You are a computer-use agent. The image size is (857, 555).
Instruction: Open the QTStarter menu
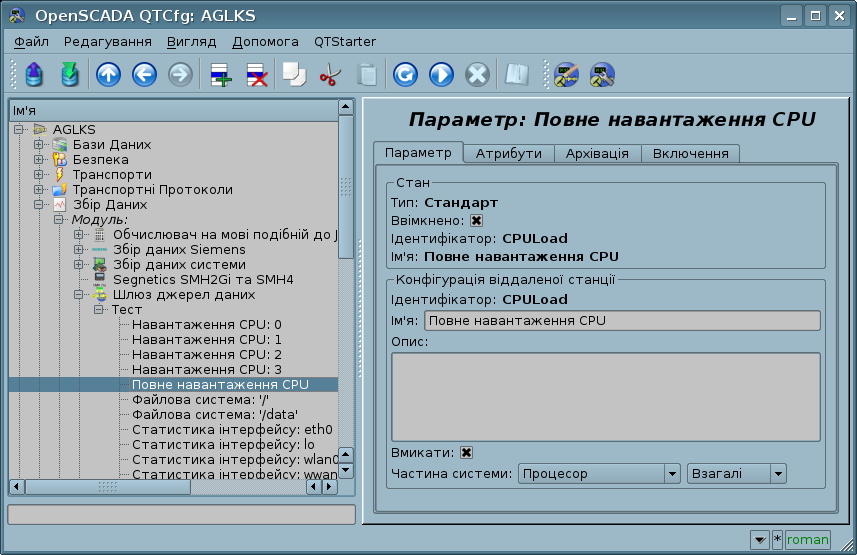coord(345,42)
